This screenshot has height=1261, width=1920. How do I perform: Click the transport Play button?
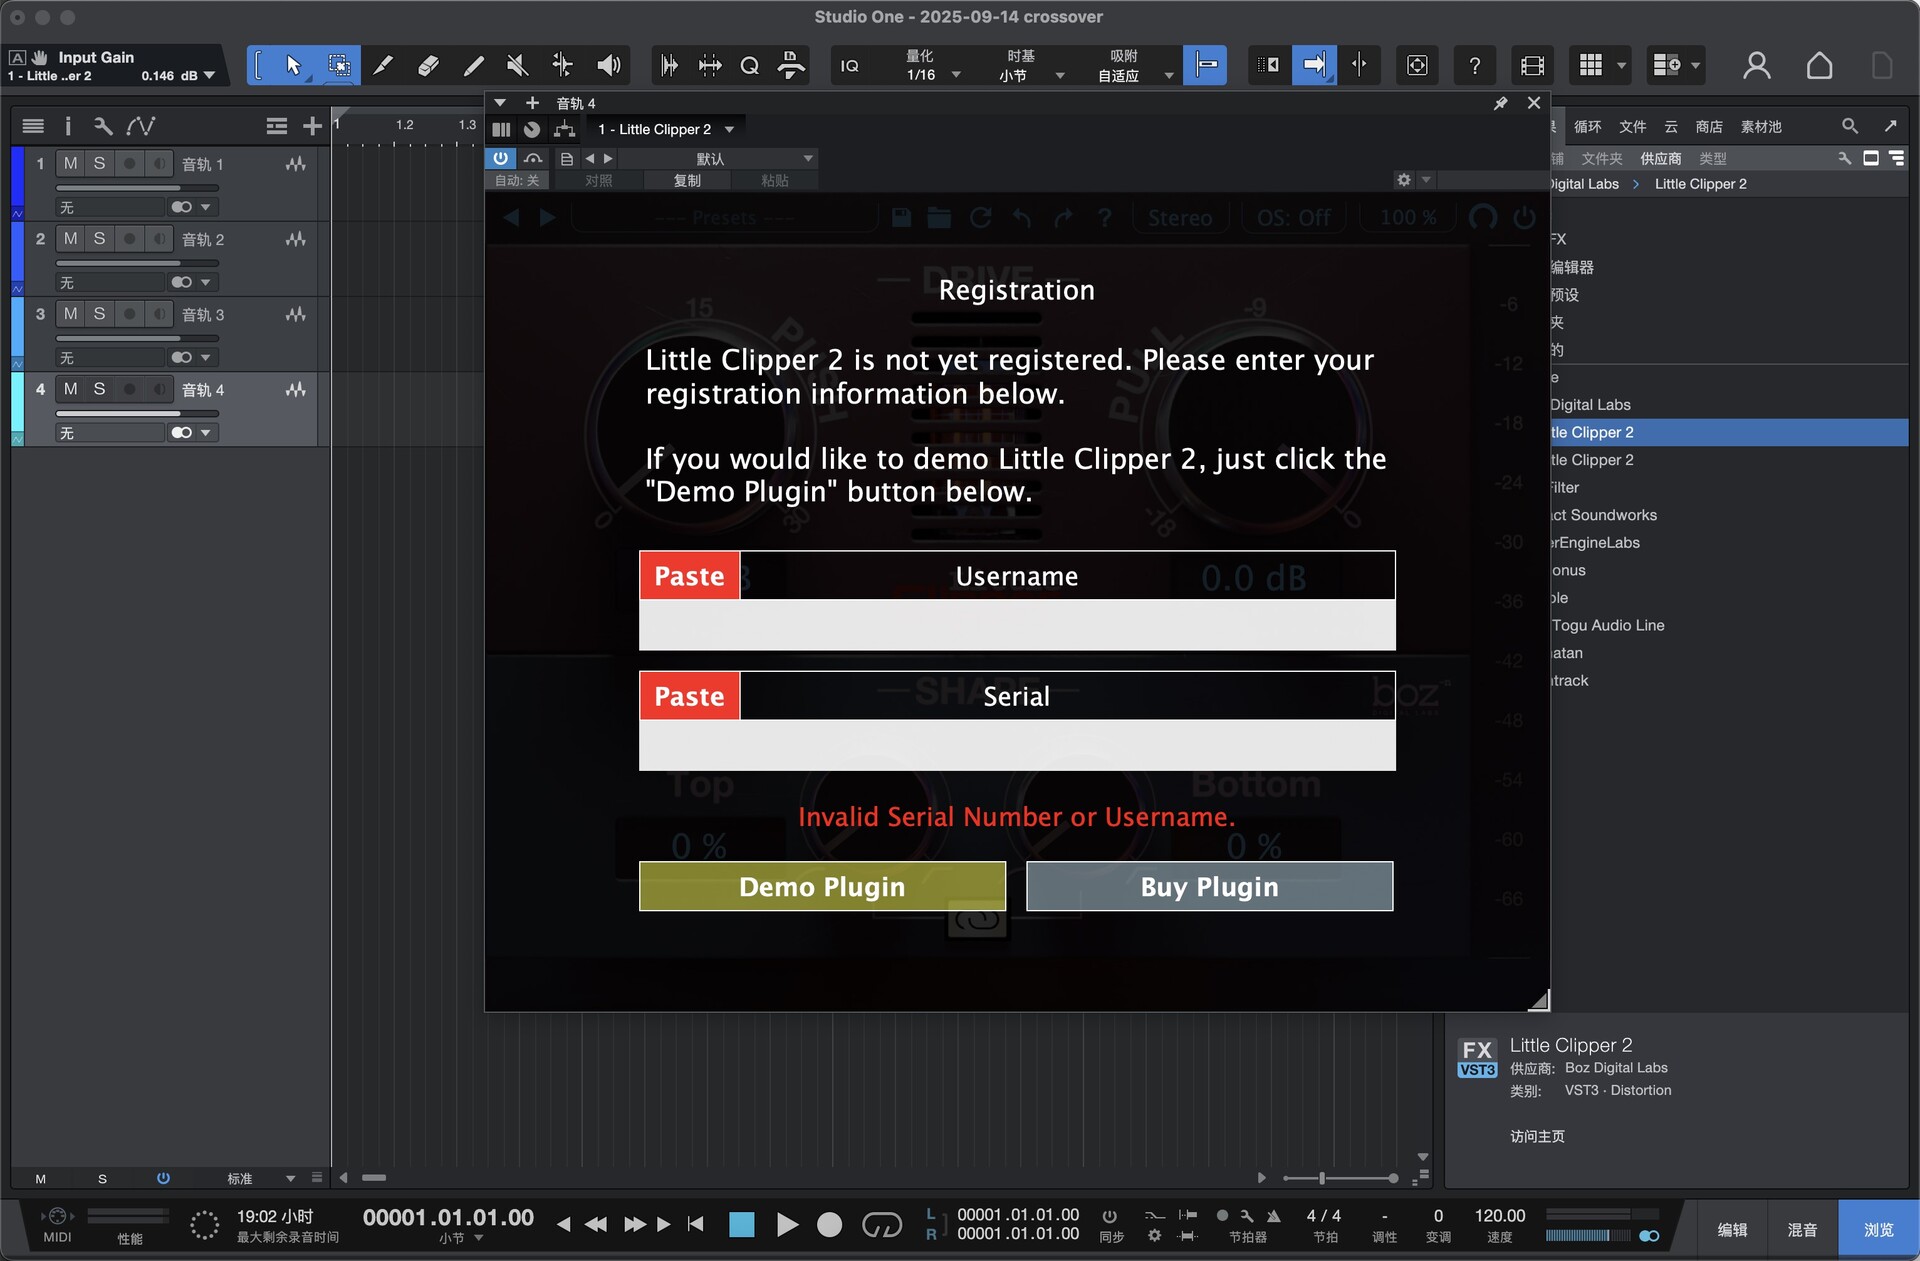coord(787,1224)
